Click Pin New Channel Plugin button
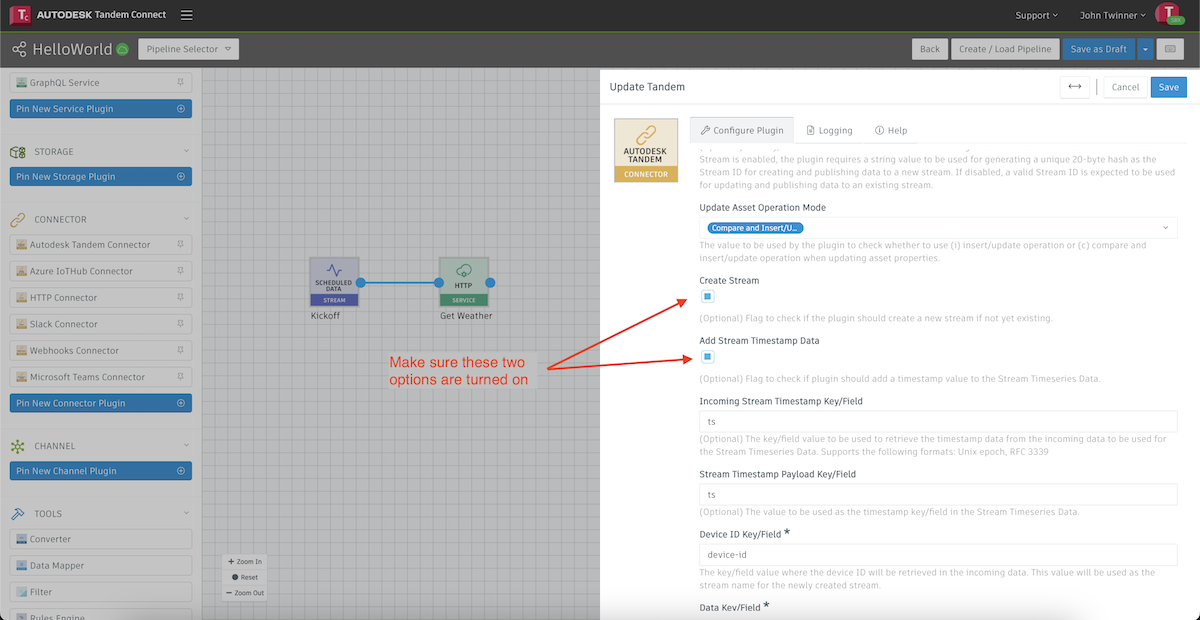 [x=100, y=471]
